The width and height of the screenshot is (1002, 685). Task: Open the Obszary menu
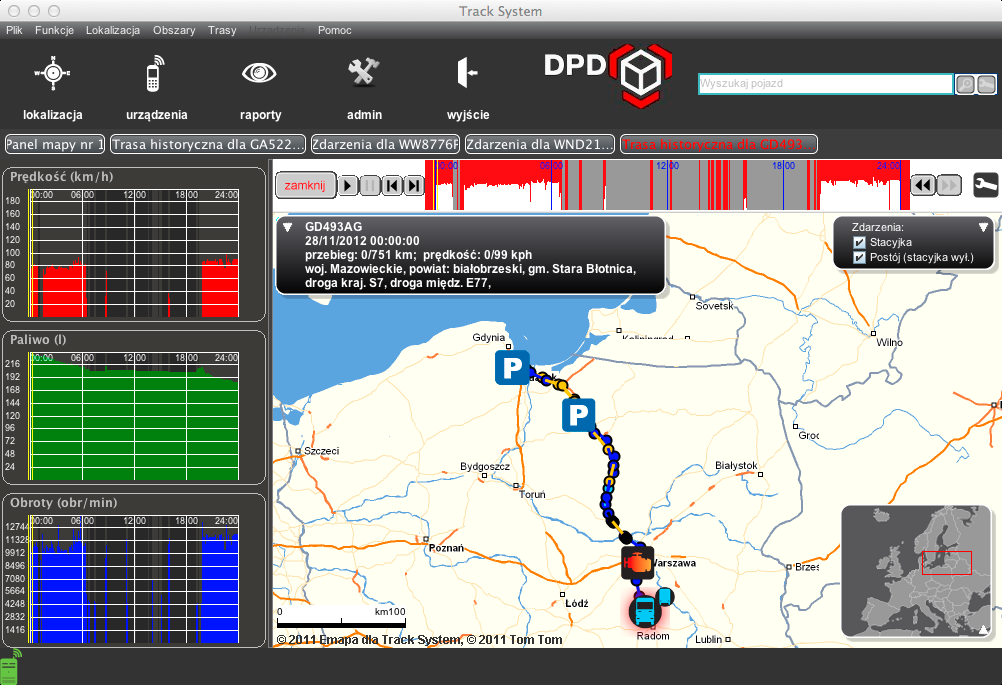(174, 30)
